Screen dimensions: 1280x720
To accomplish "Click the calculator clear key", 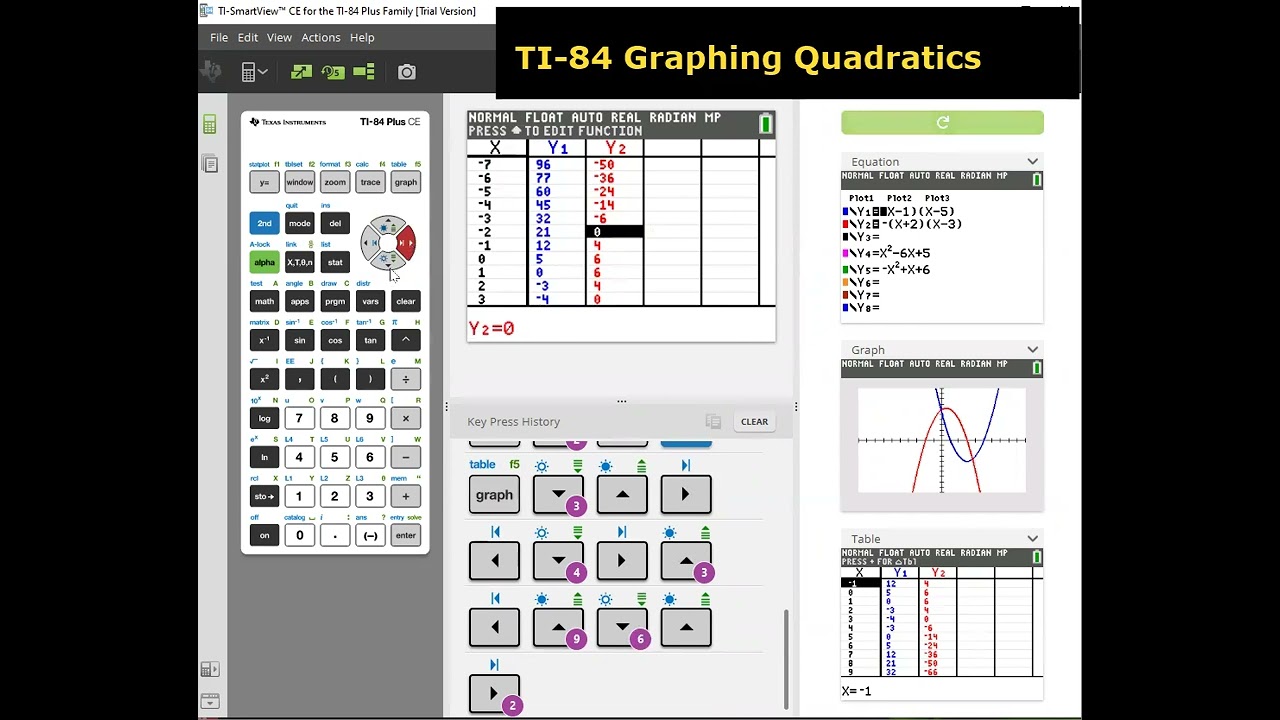I will pyautogui.click(x=405, y=301).
